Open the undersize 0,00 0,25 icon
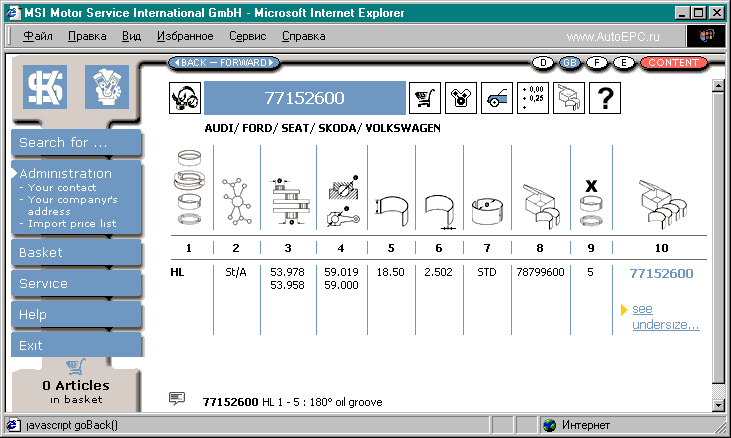The width and height of the screenshot is (731, 438). pyautogui.click(x=533, y=98)
